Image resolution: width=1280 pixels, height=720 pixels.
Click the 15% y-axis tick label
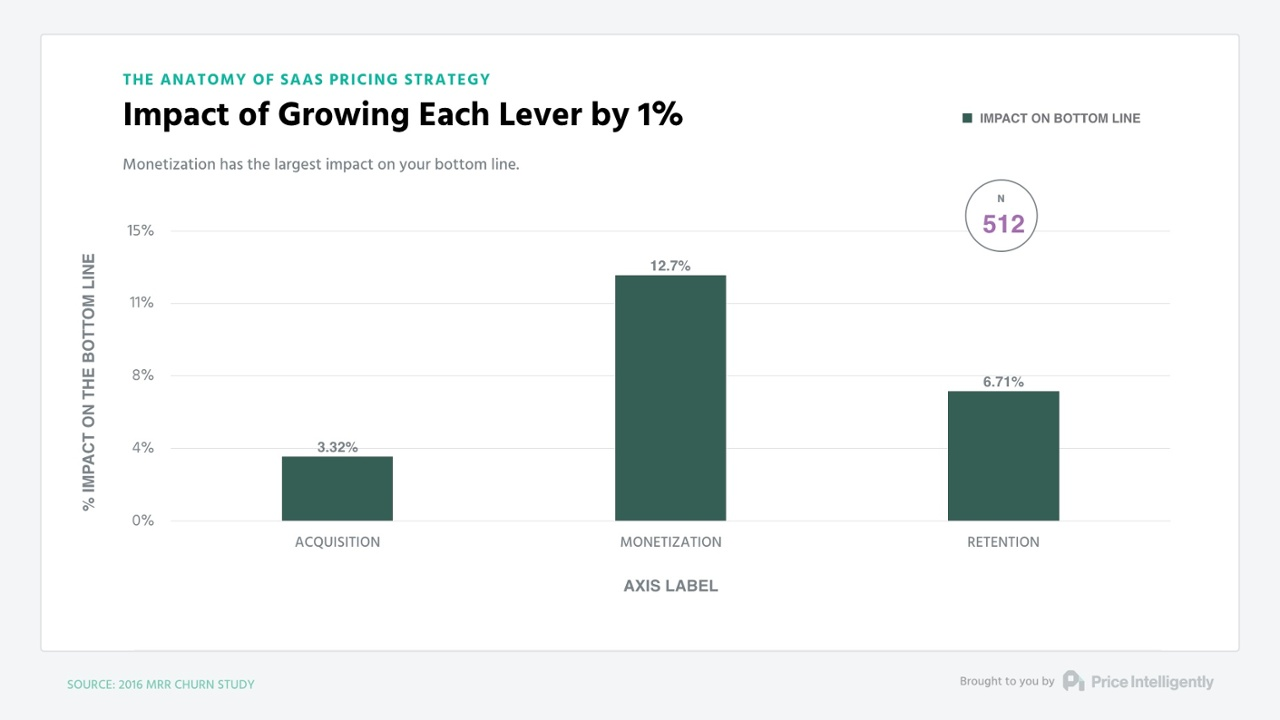pyautogui.click(x=141, y=231)
